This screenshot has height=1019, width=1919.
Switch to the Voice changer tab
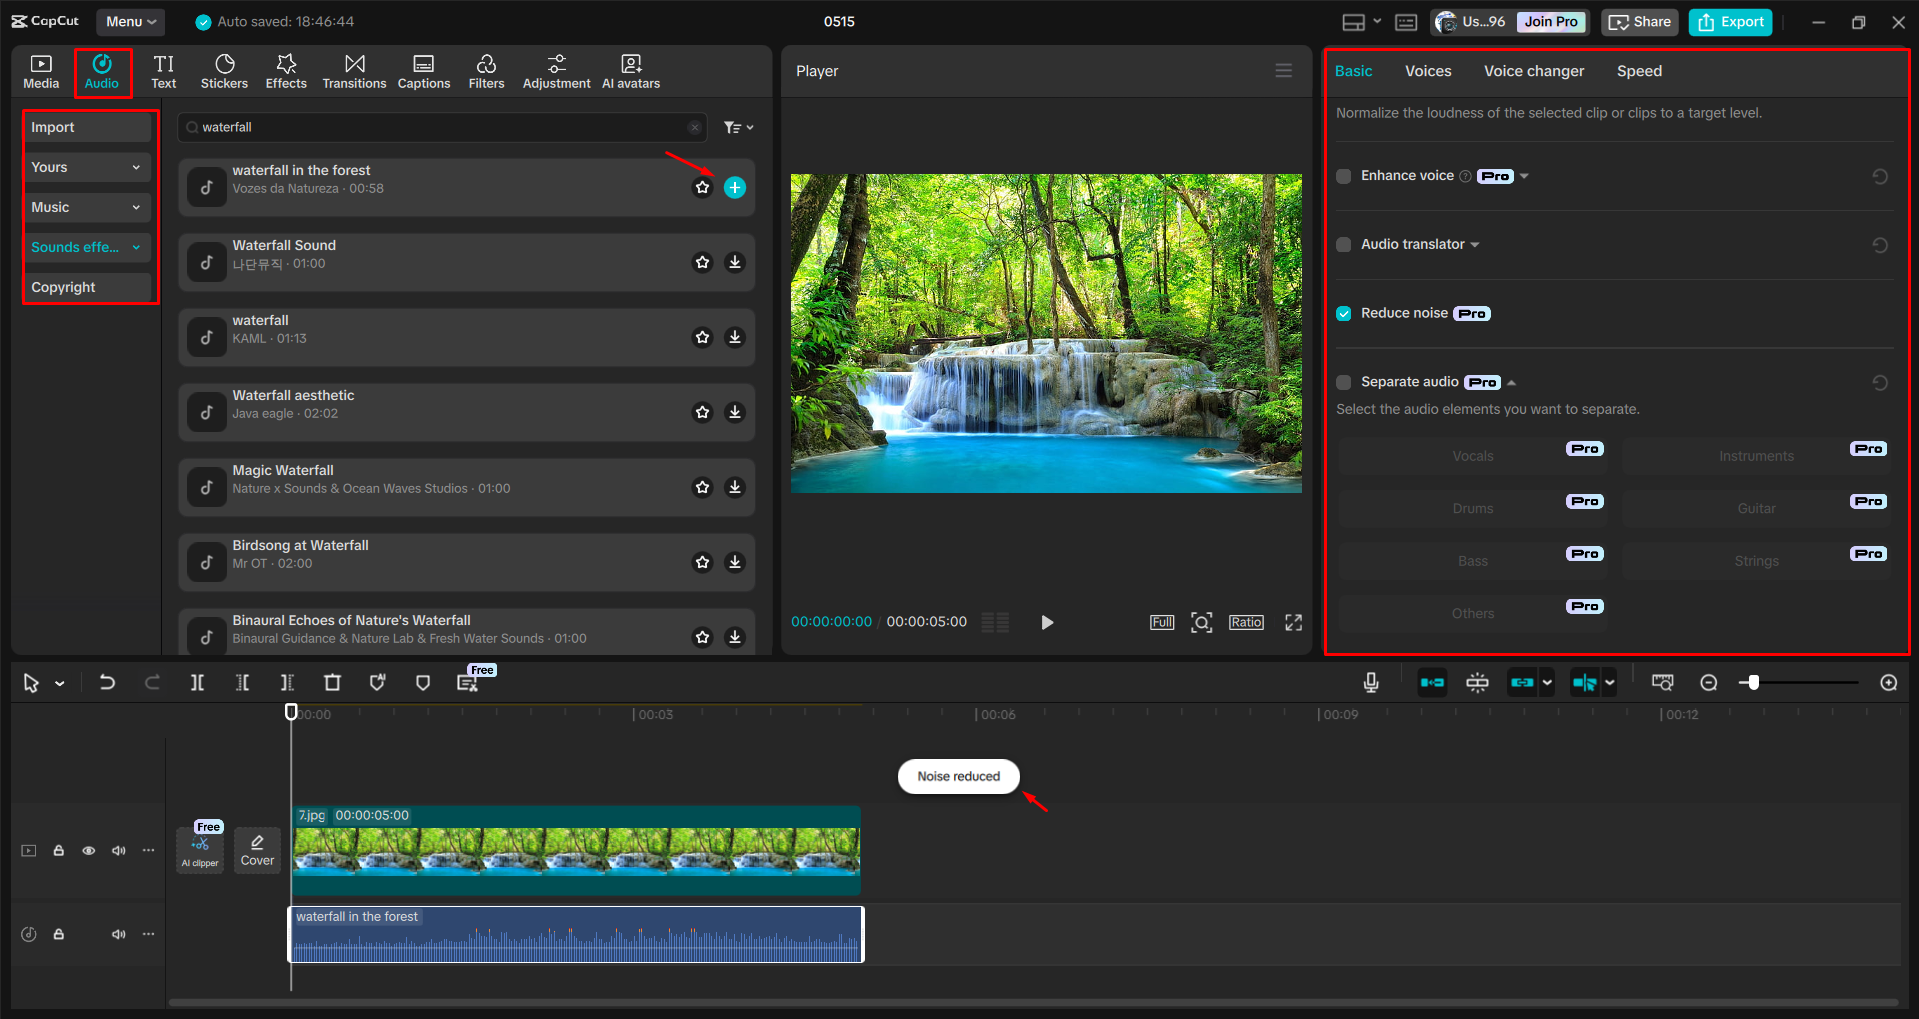point(1533,71)
